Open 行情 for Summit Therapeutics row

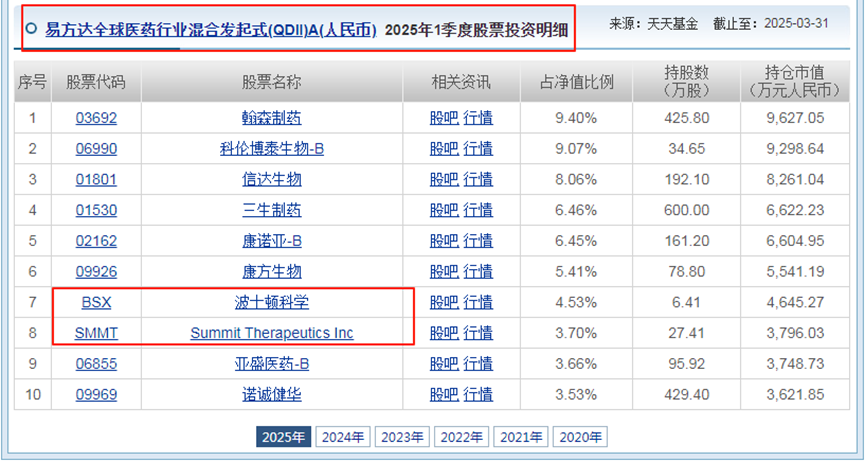[478, 334]
